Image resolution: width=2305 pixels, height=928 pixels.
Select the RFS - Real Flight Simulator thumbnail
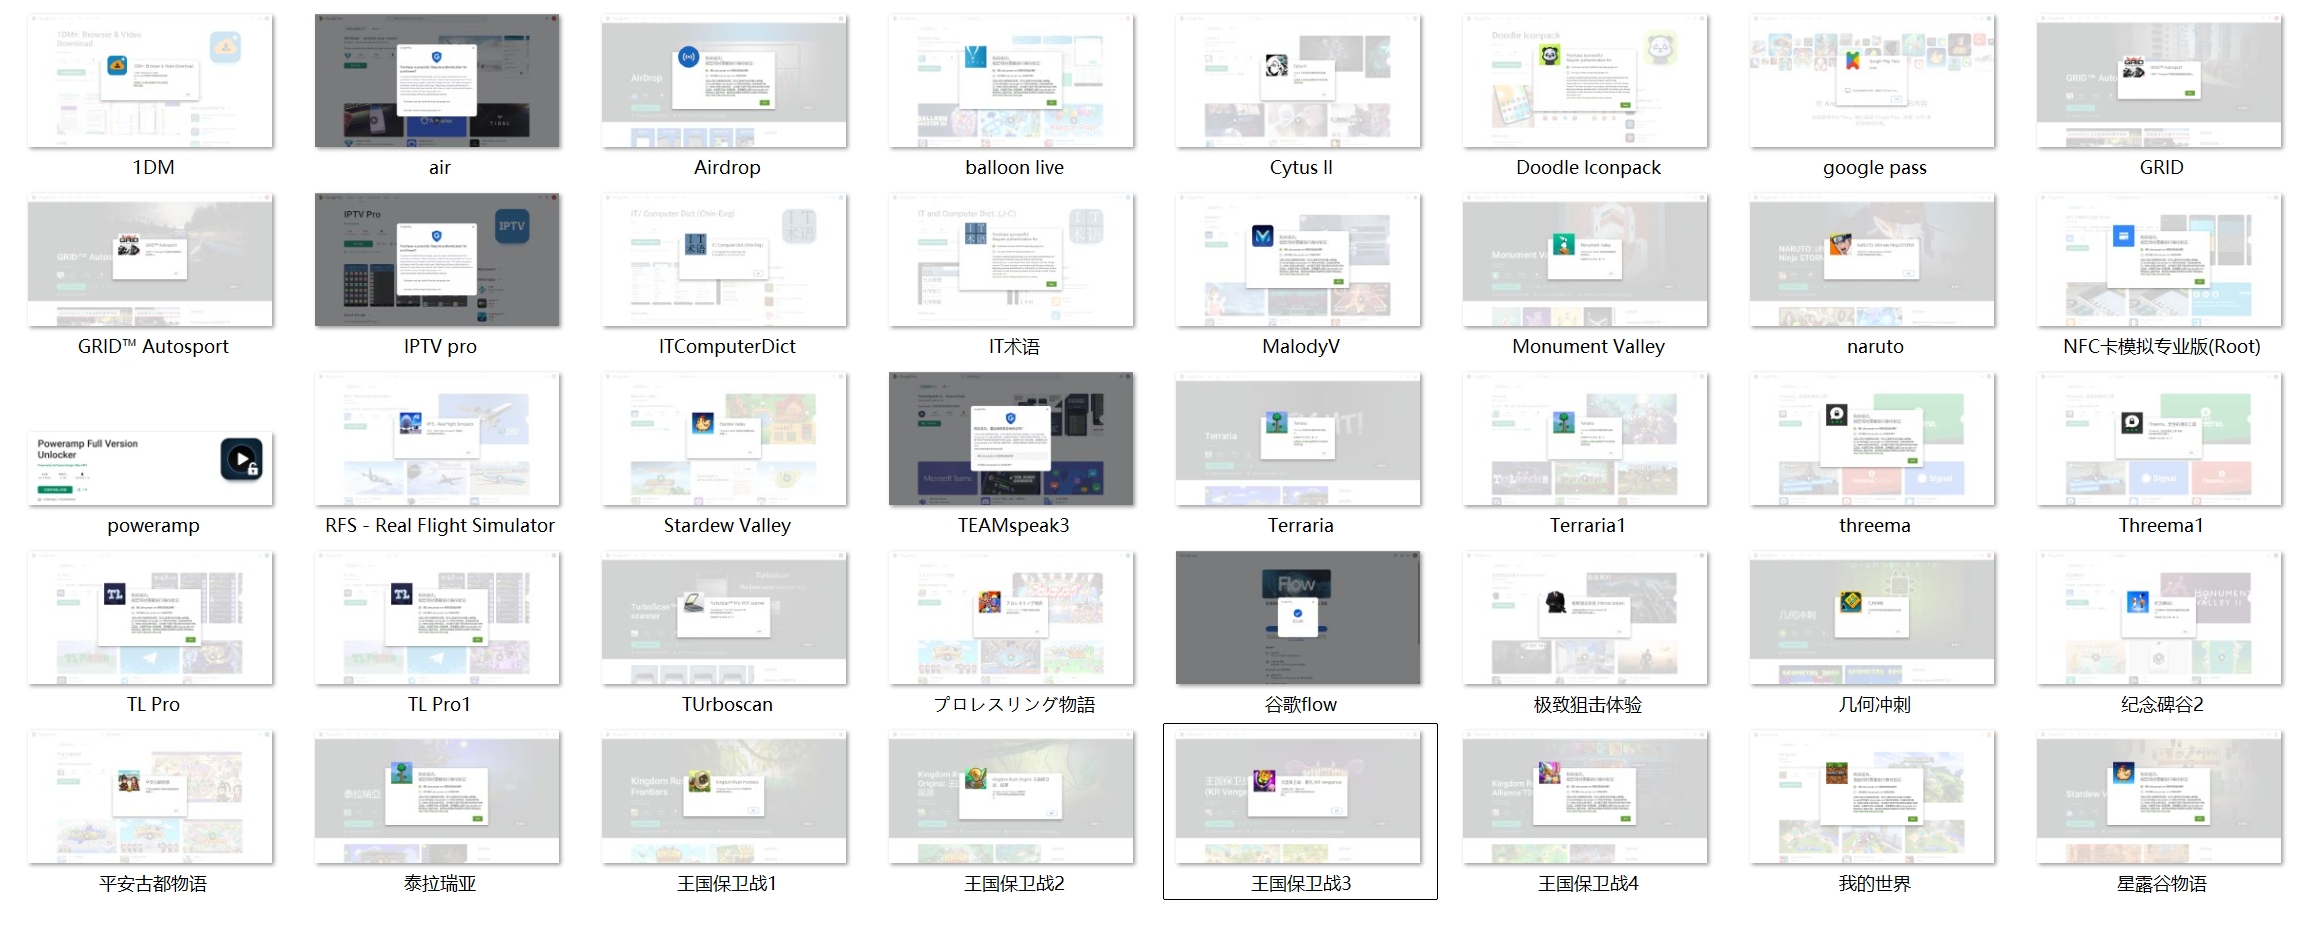[437, 439]
